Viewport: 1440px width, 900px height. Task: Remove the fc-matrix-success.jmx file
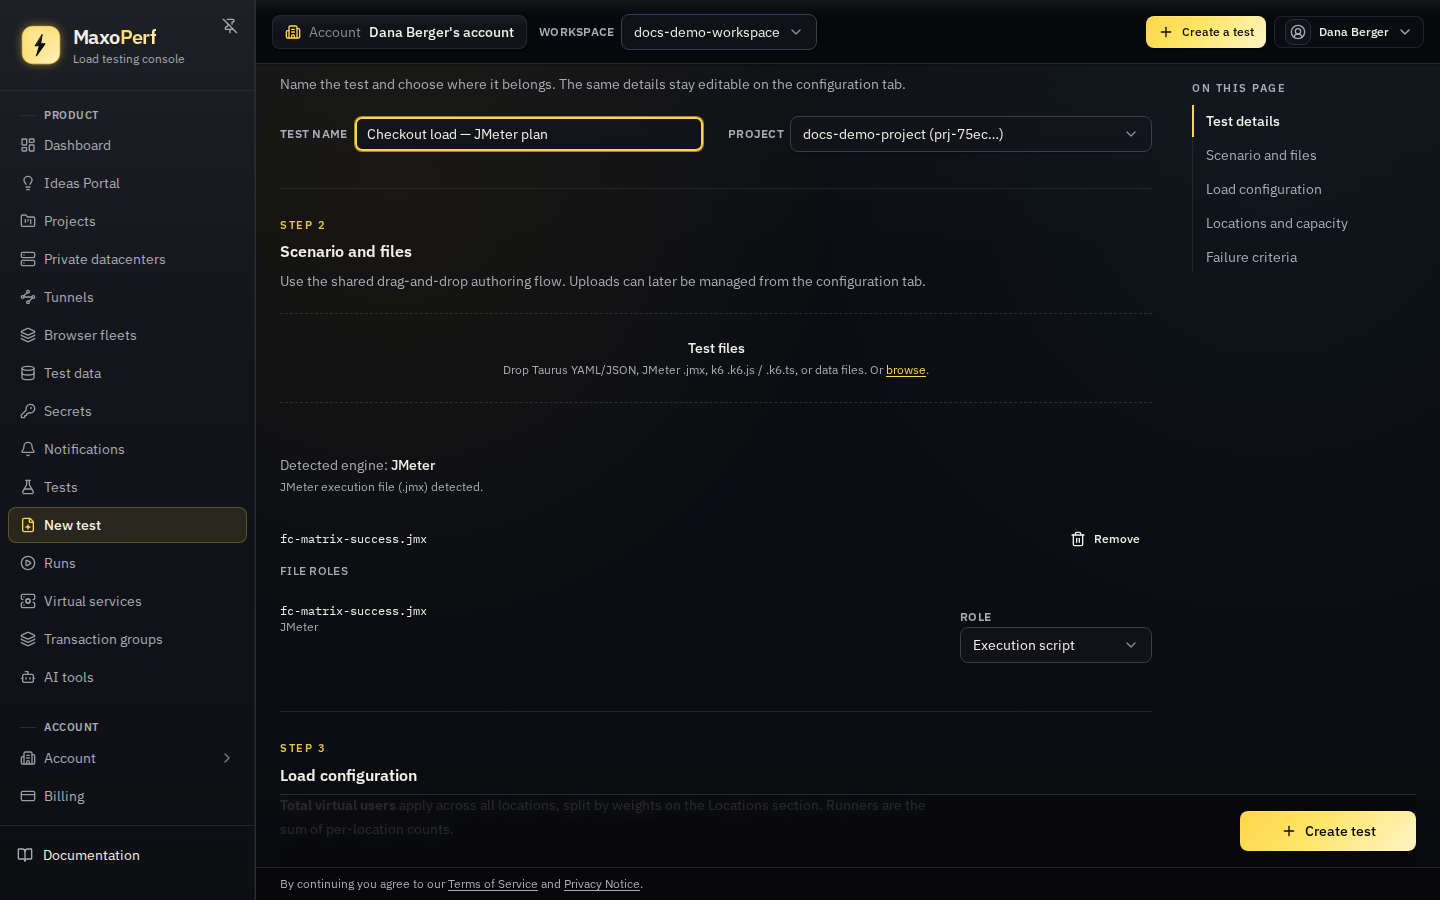tap(1105, 539)
